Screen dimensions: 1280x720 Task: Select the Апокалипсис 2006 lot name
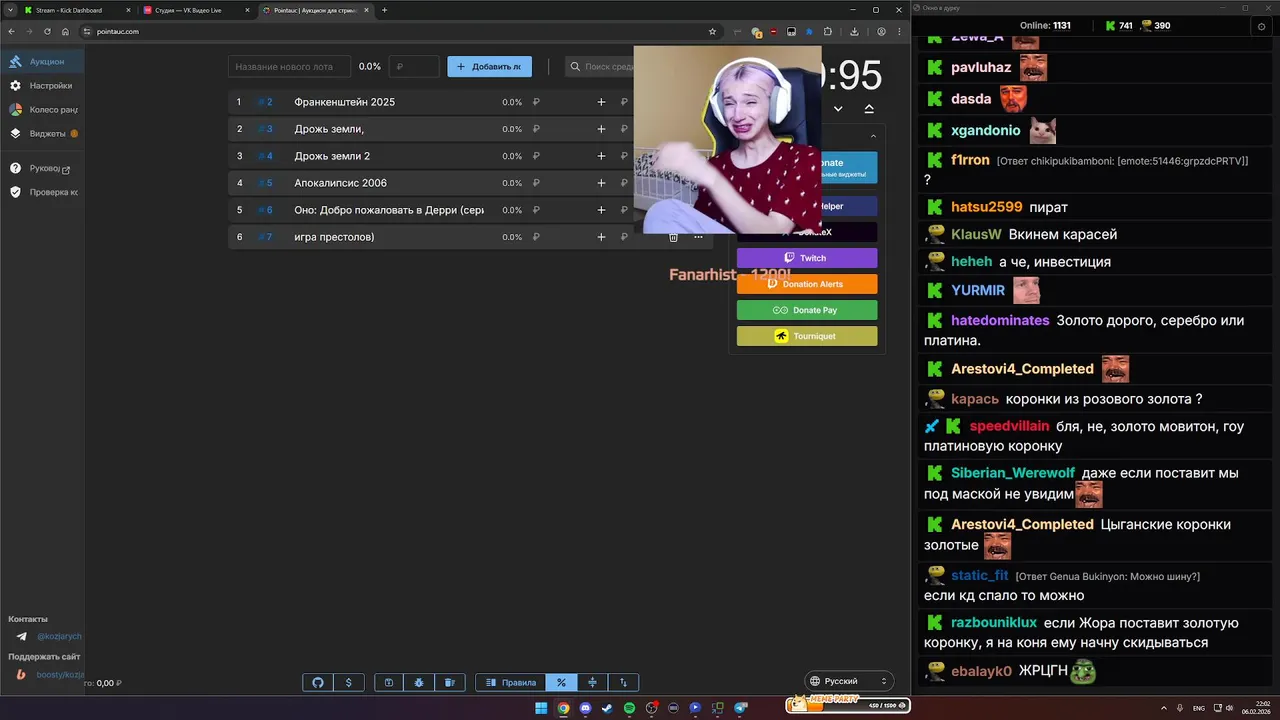click(x=340, y=183)
